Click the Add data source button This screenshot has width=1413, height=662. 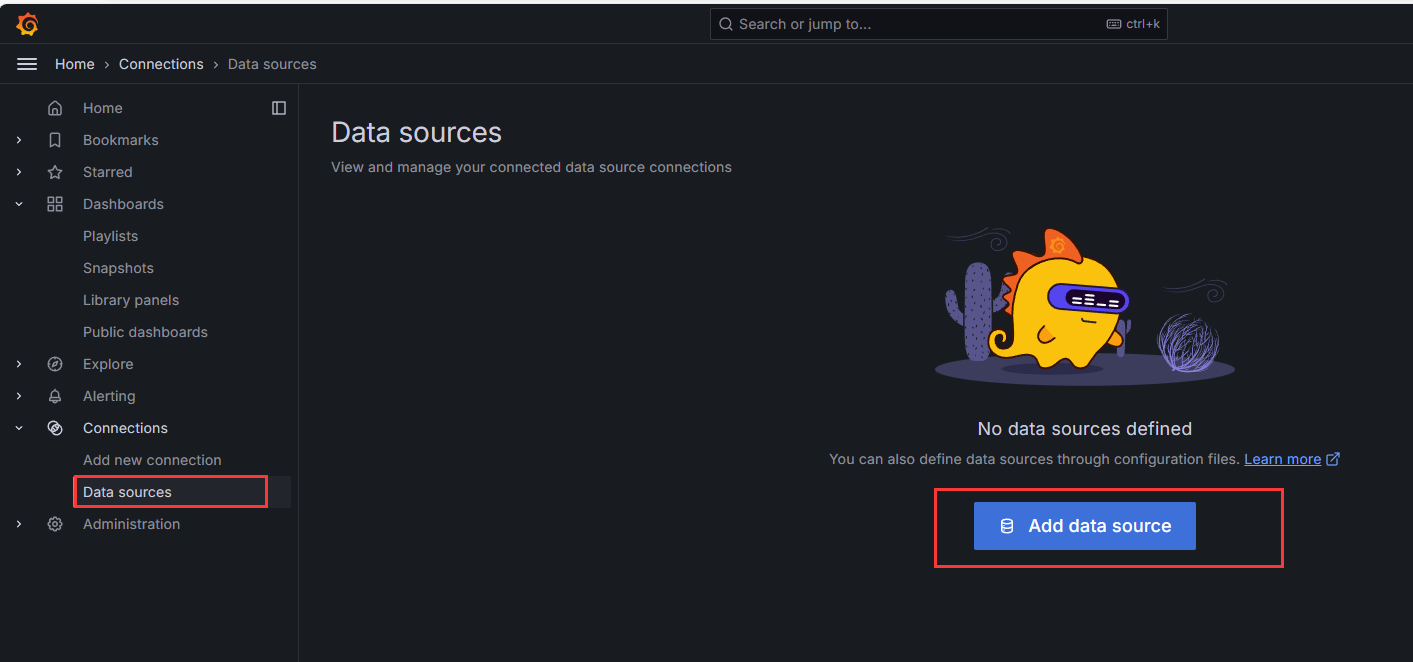pyautogui.click(x=1085, y=526)
